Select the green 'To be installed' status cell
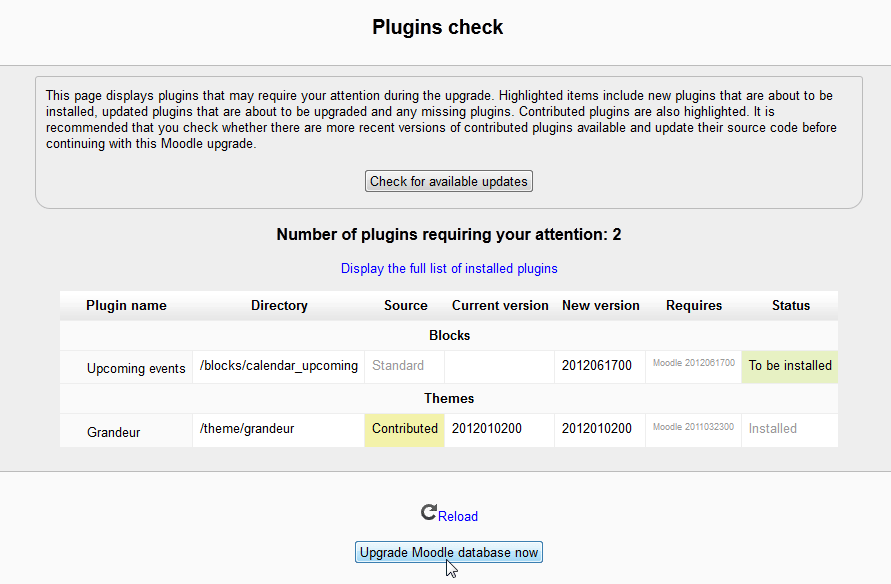This screenshot has height=584, width=891. (790, 365)
